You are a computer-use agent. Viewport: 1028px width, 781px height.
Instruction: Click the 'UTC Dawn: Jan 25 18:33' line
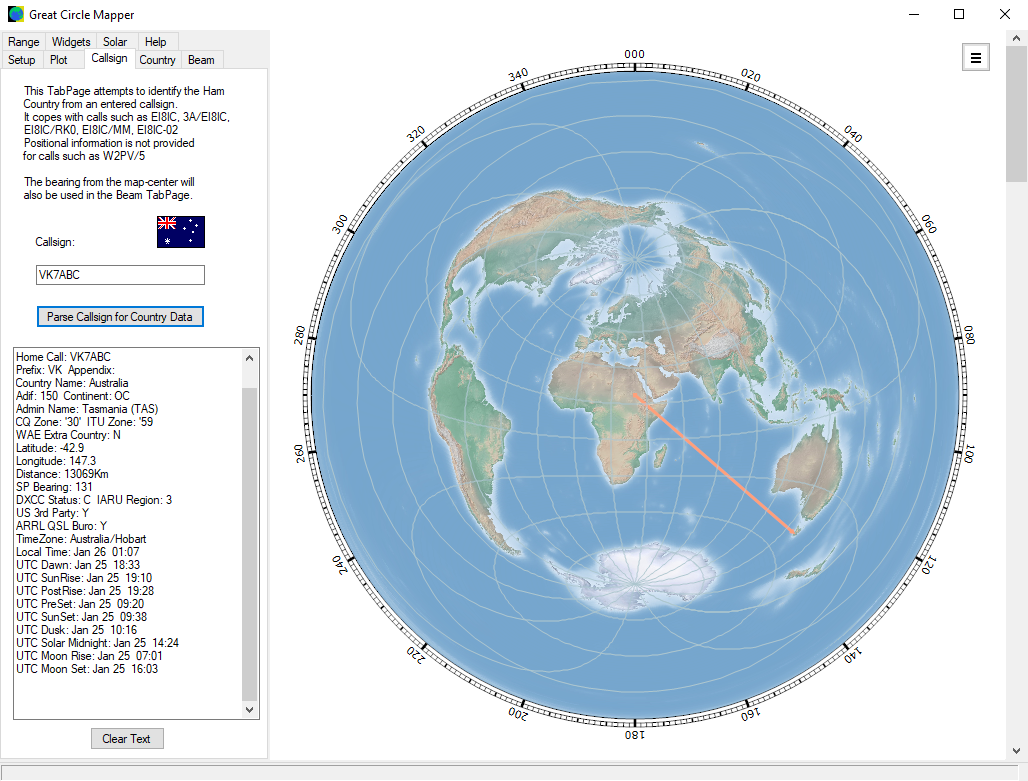[x=78, y=565]
